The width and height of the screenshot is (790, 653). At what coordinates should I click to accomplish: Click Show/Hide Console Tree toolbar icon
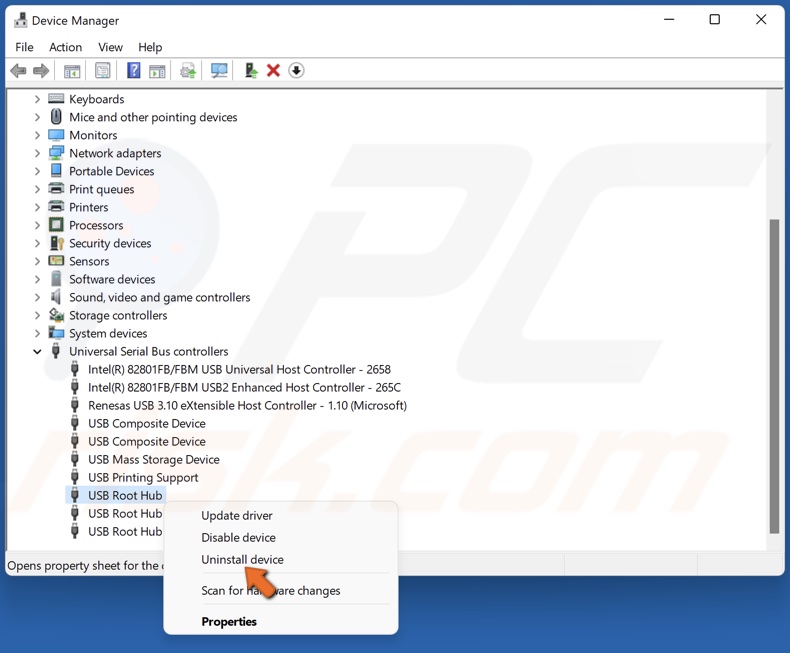72,71
